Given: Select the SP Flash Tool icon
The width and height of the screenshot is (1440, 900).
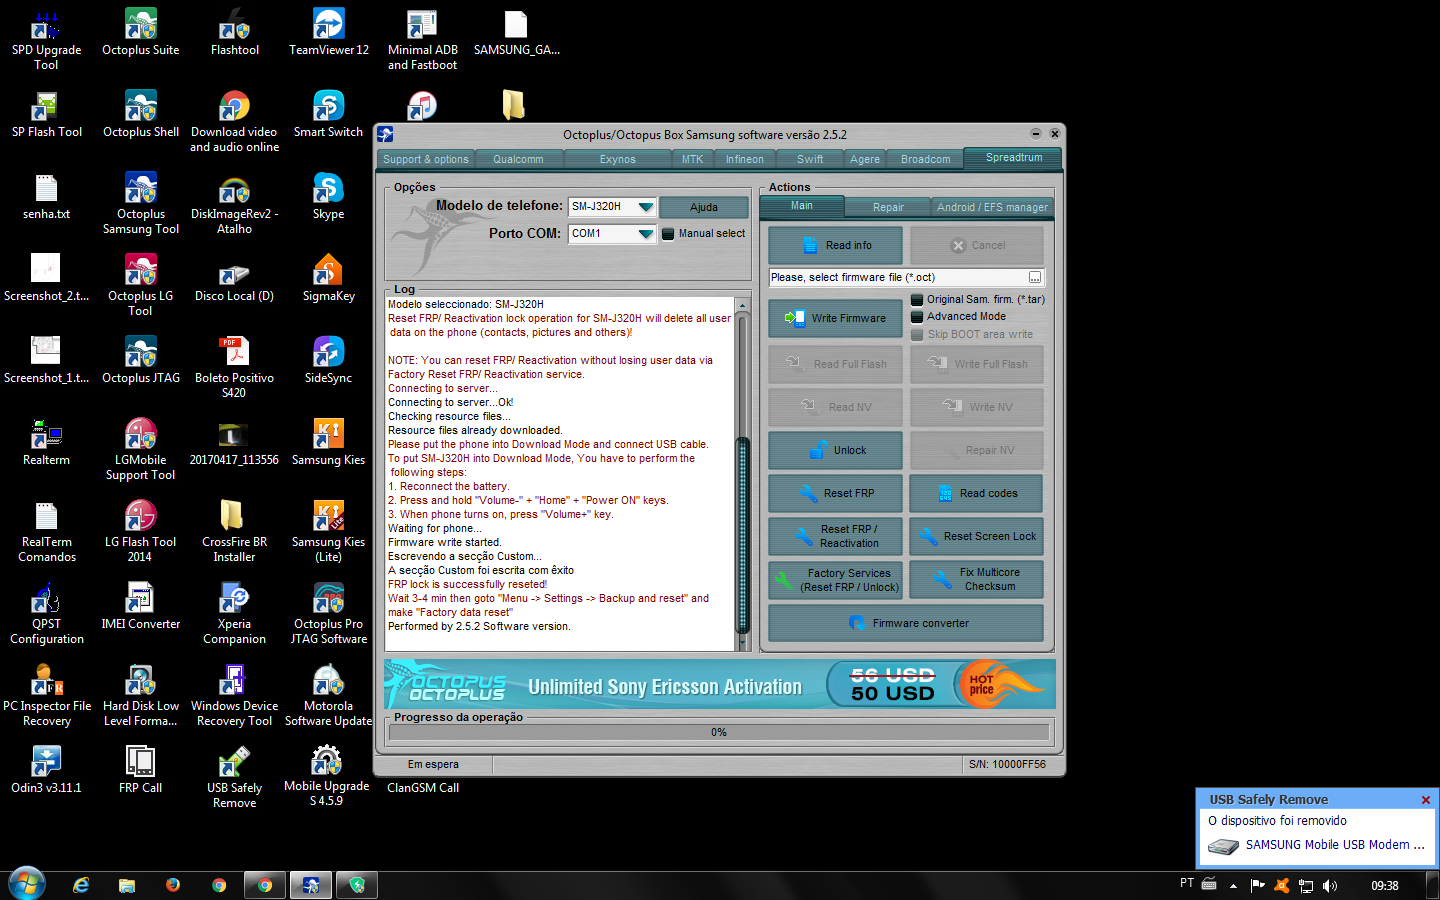Looking at the screenshot, I should (46, 114).
